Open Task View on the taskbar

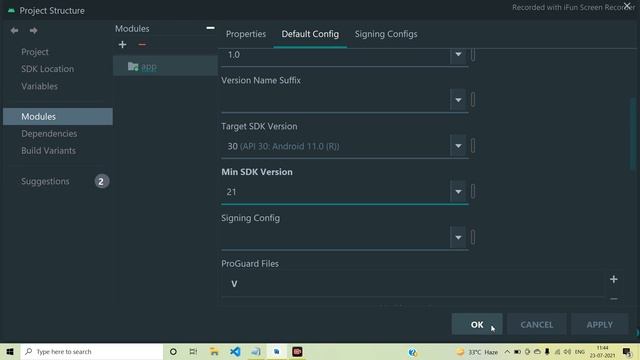[193, 351]
